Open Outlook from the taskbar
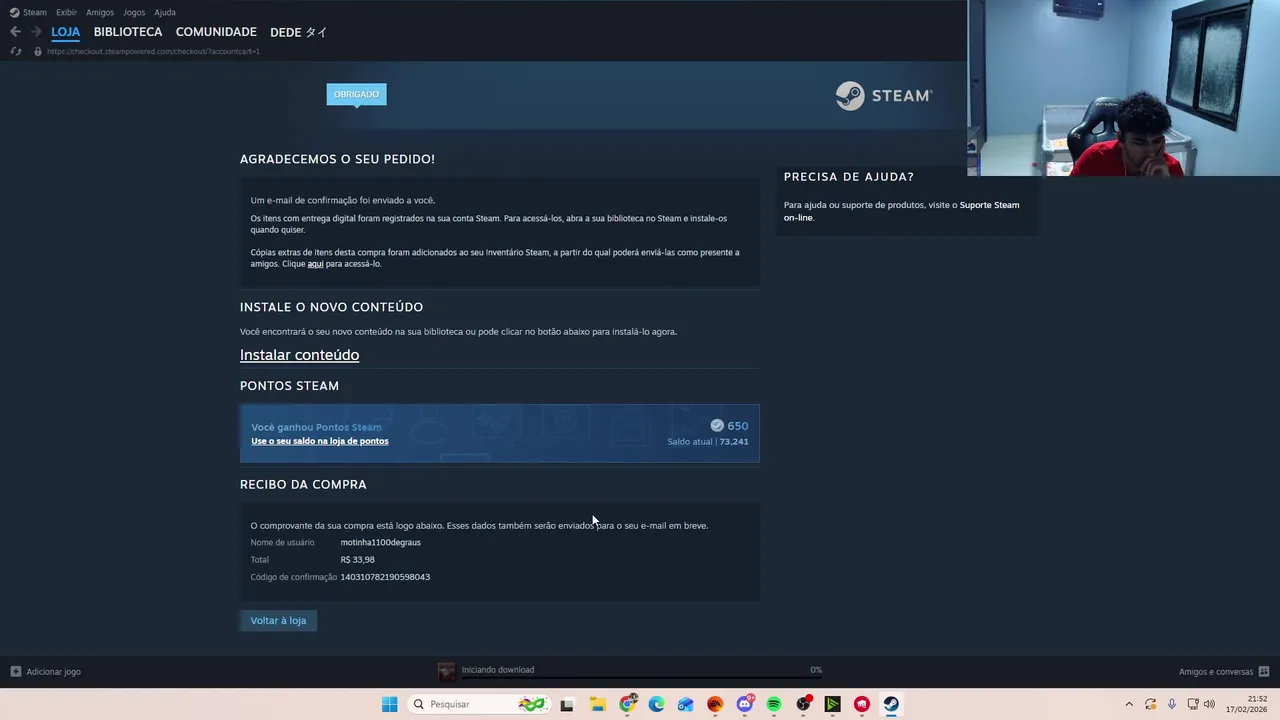Viewport: 1280px width, 720px height. click(685, 704)
